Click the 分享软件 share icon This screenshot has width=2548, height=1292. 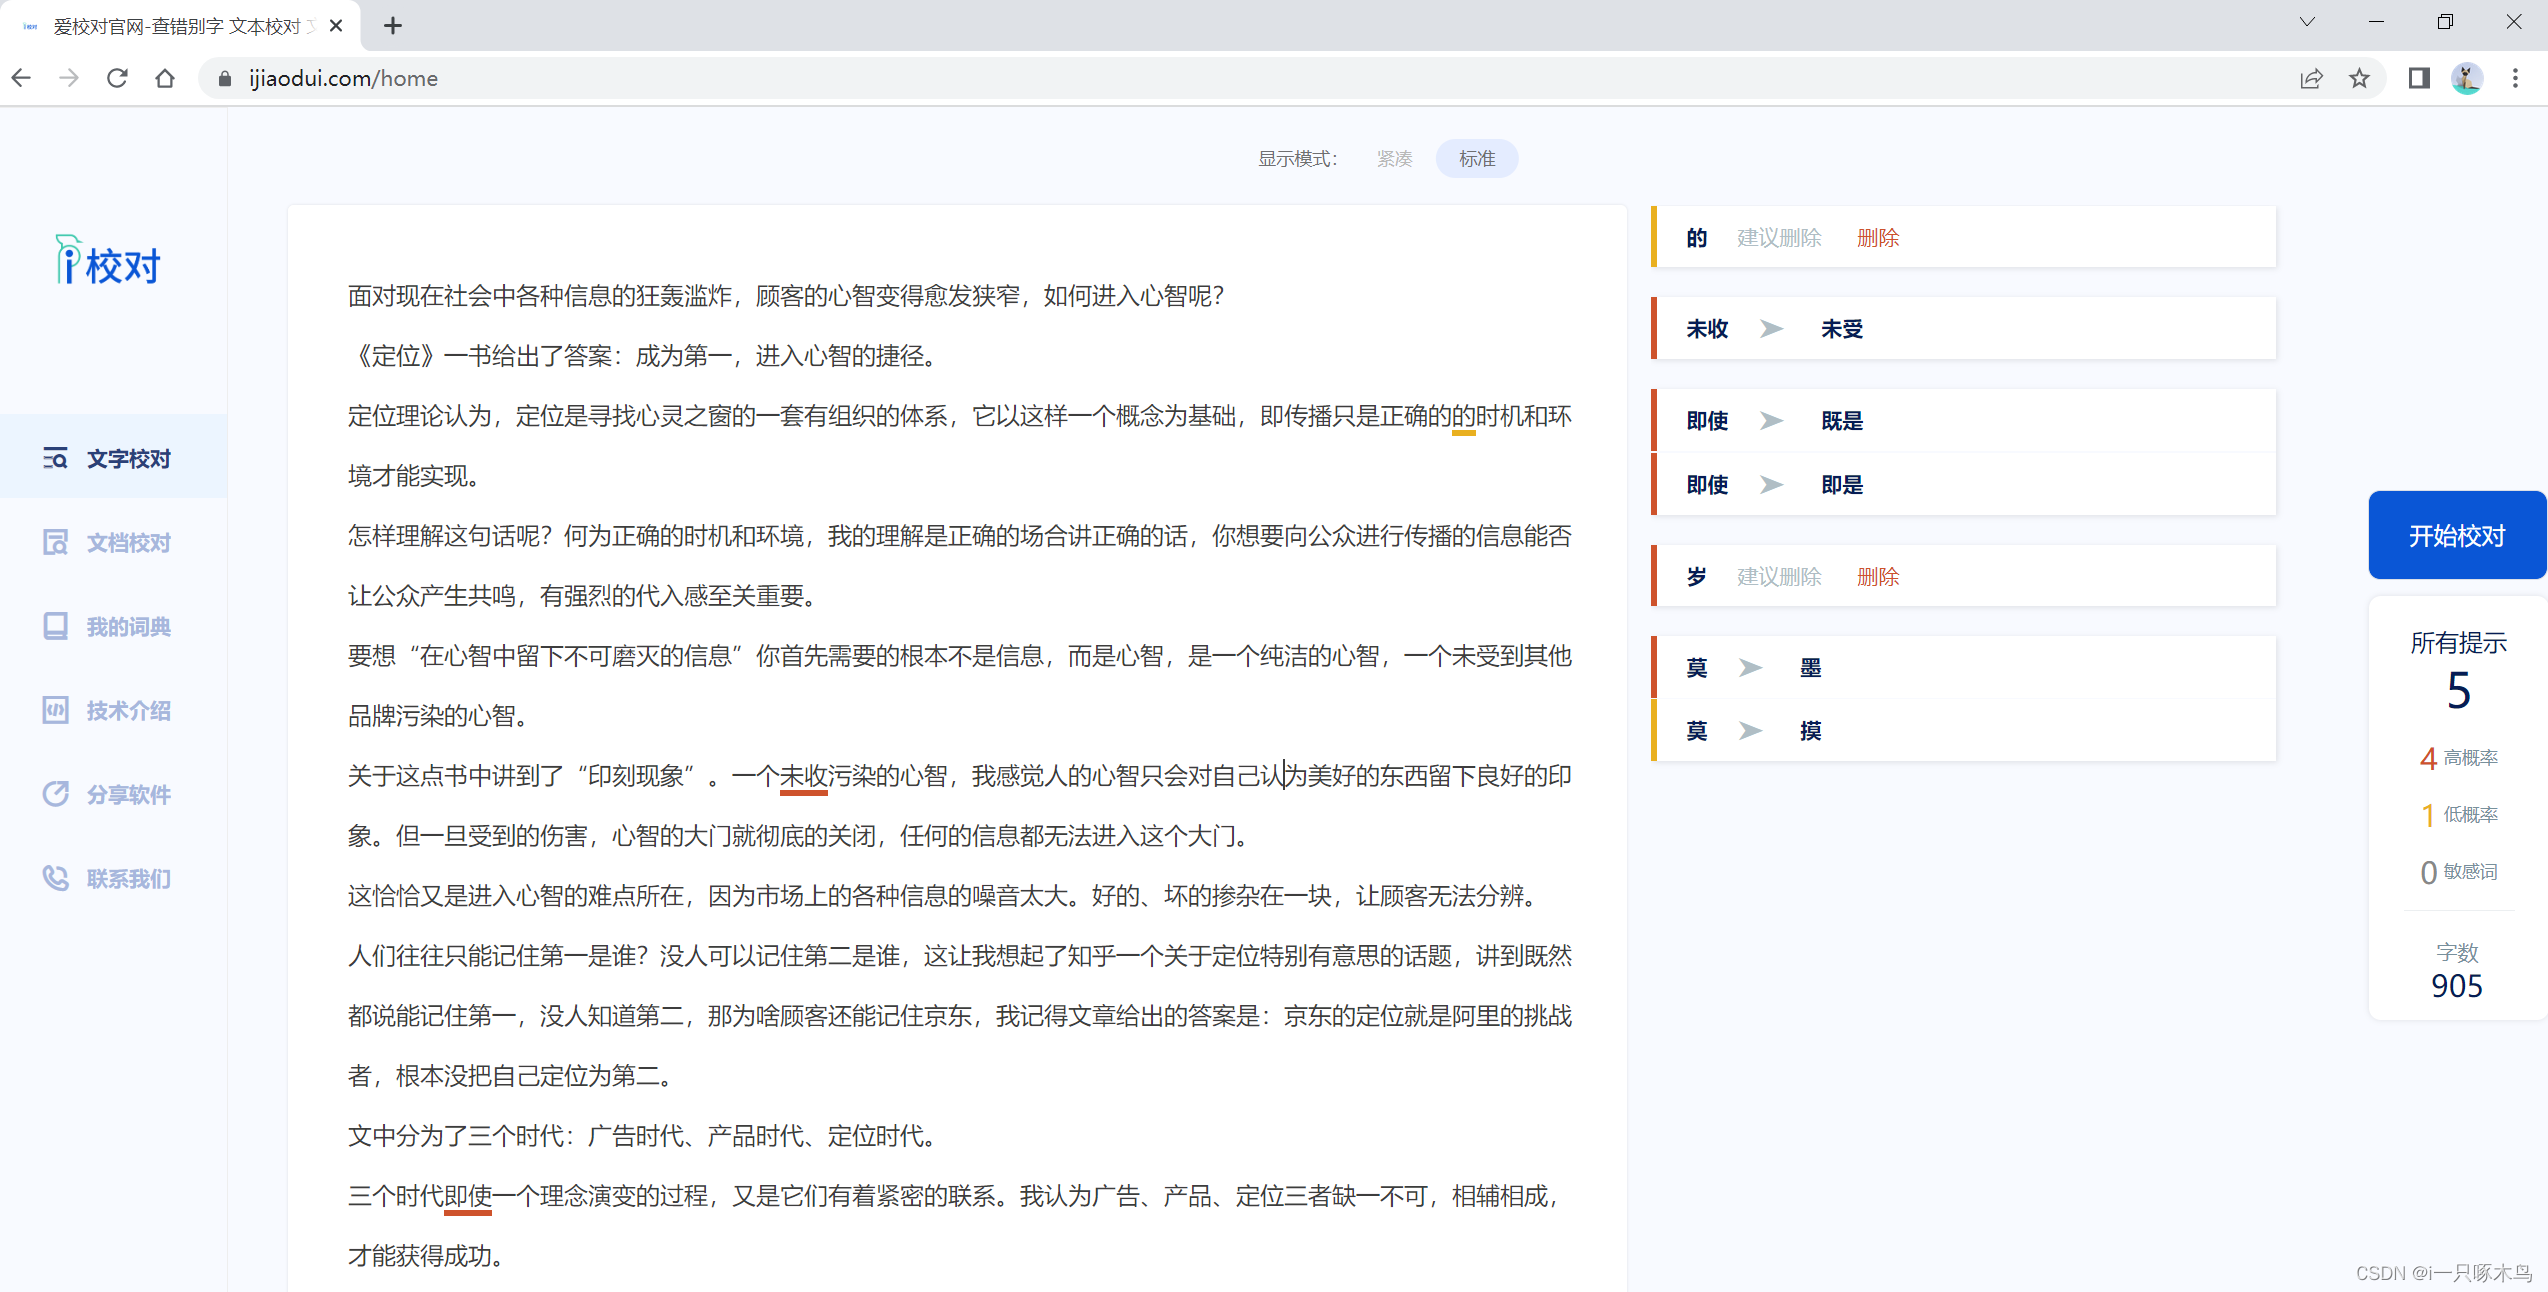pyautogui.click(x=55, y=795)
